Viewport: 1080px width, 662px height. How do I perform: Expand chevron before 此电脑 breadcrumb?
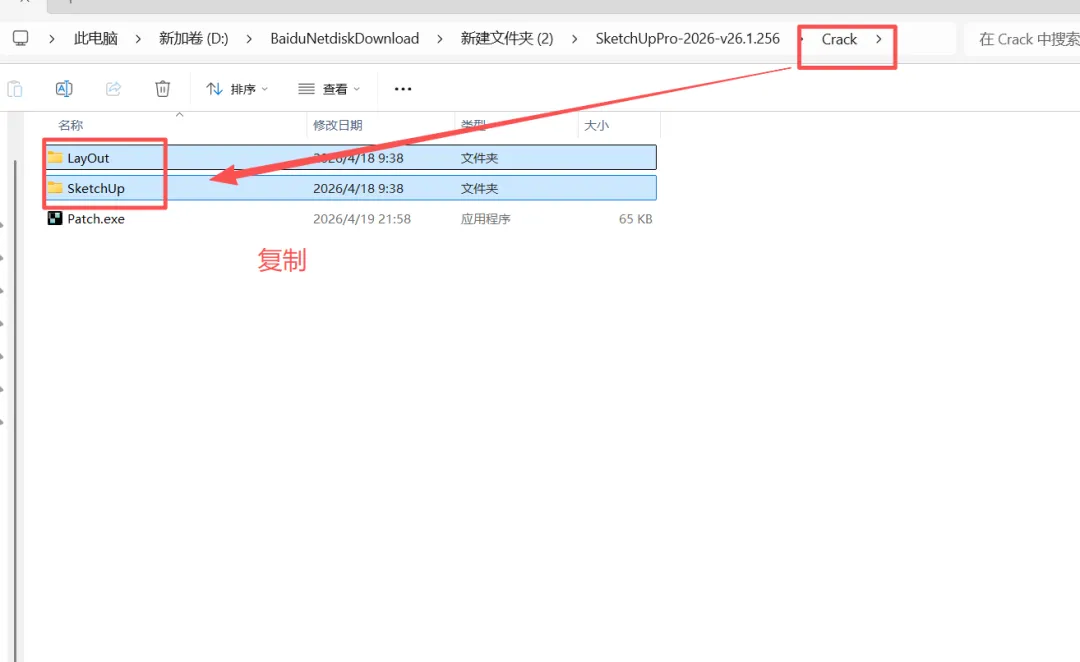(52, 39)
